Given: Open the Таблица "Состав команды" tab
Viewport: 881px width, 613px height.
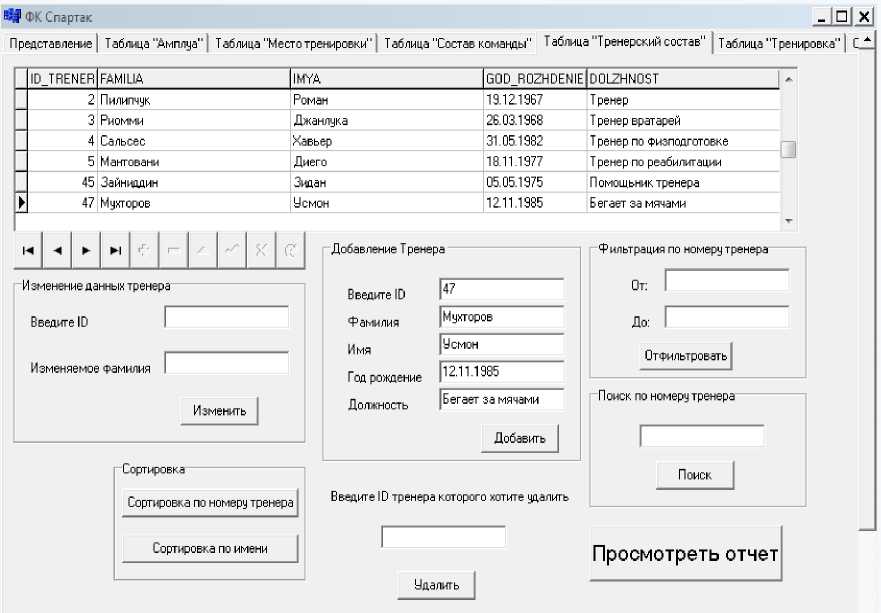Looking at the screenshot, I should (457, 43).
